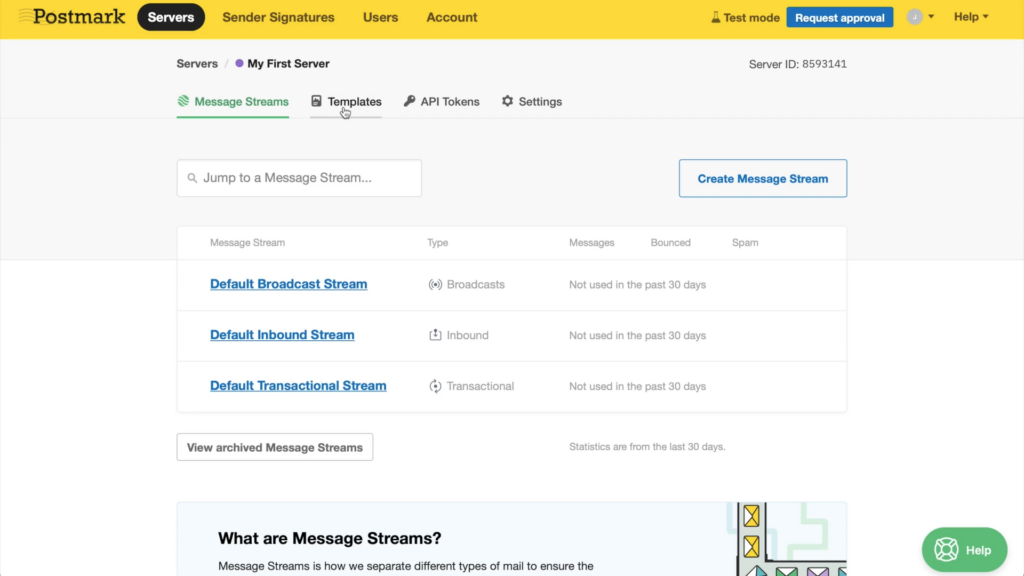
Task: Click Not used text in Transactional row
Action: tap(637, 386)
